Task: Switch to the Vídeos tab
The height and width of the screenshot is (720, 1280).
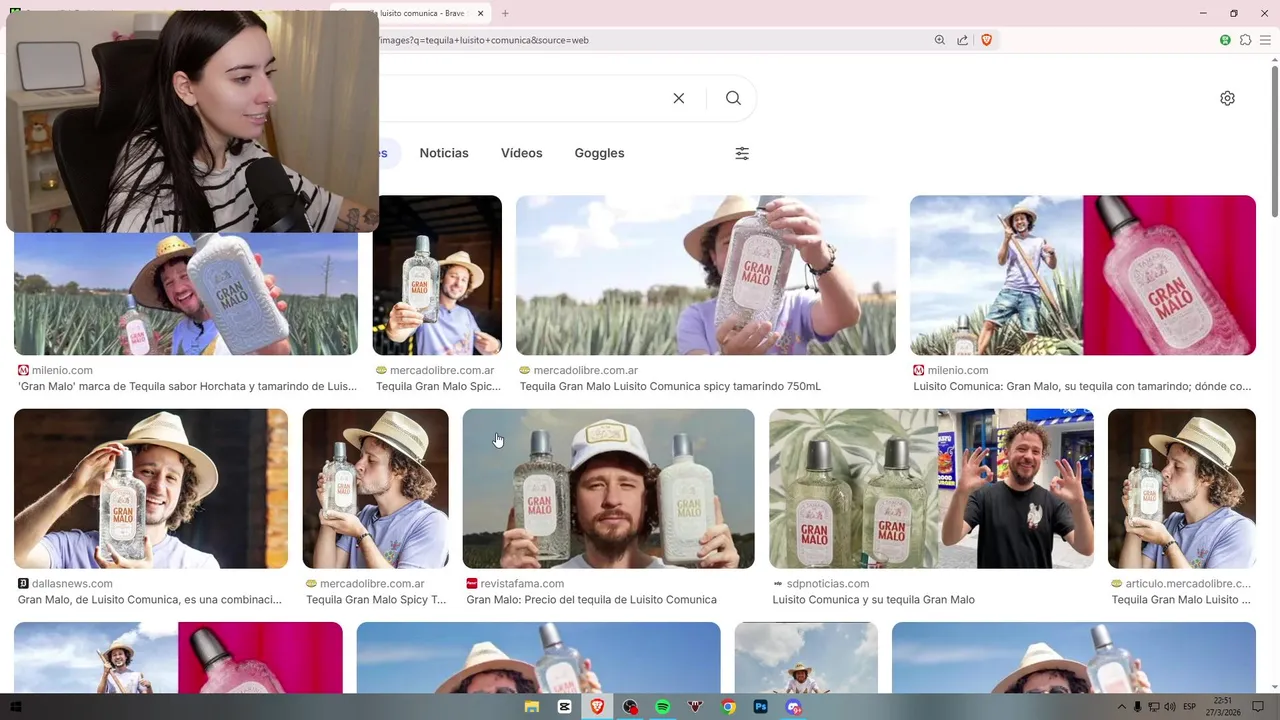Action: tap(522, 153)
